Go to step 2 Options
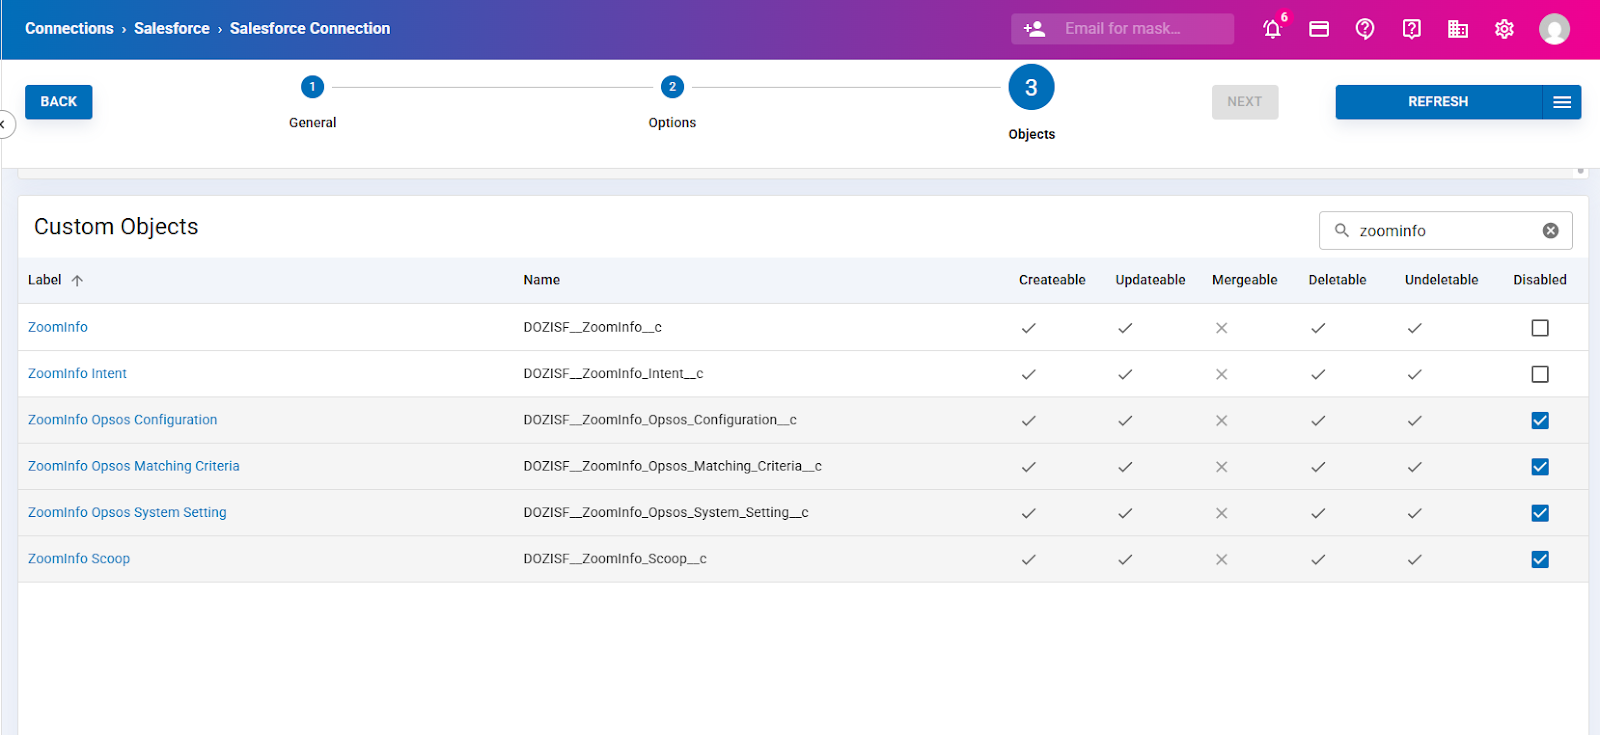Screen dimensions: 1600x735 672,88
